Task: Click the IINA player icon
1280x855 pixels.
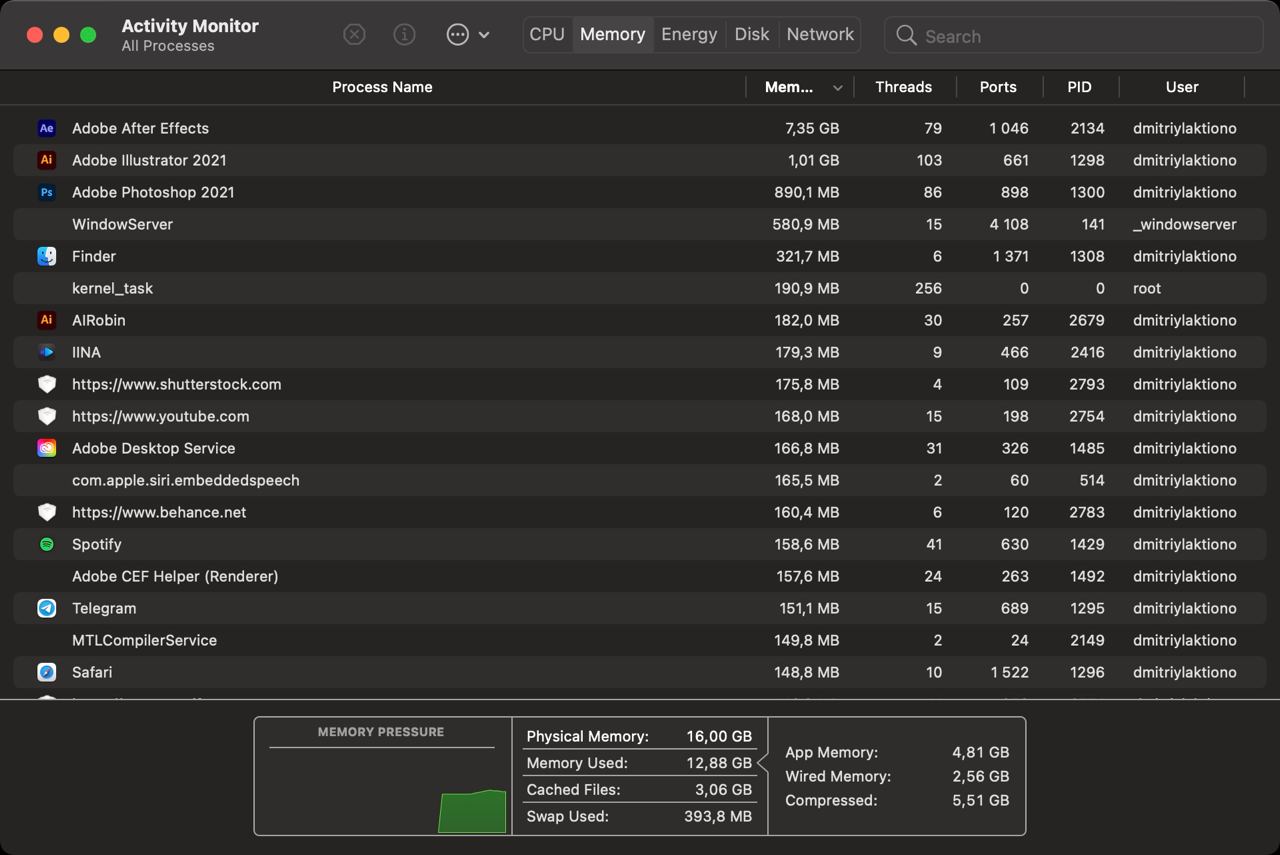Action: coord(46,352)
